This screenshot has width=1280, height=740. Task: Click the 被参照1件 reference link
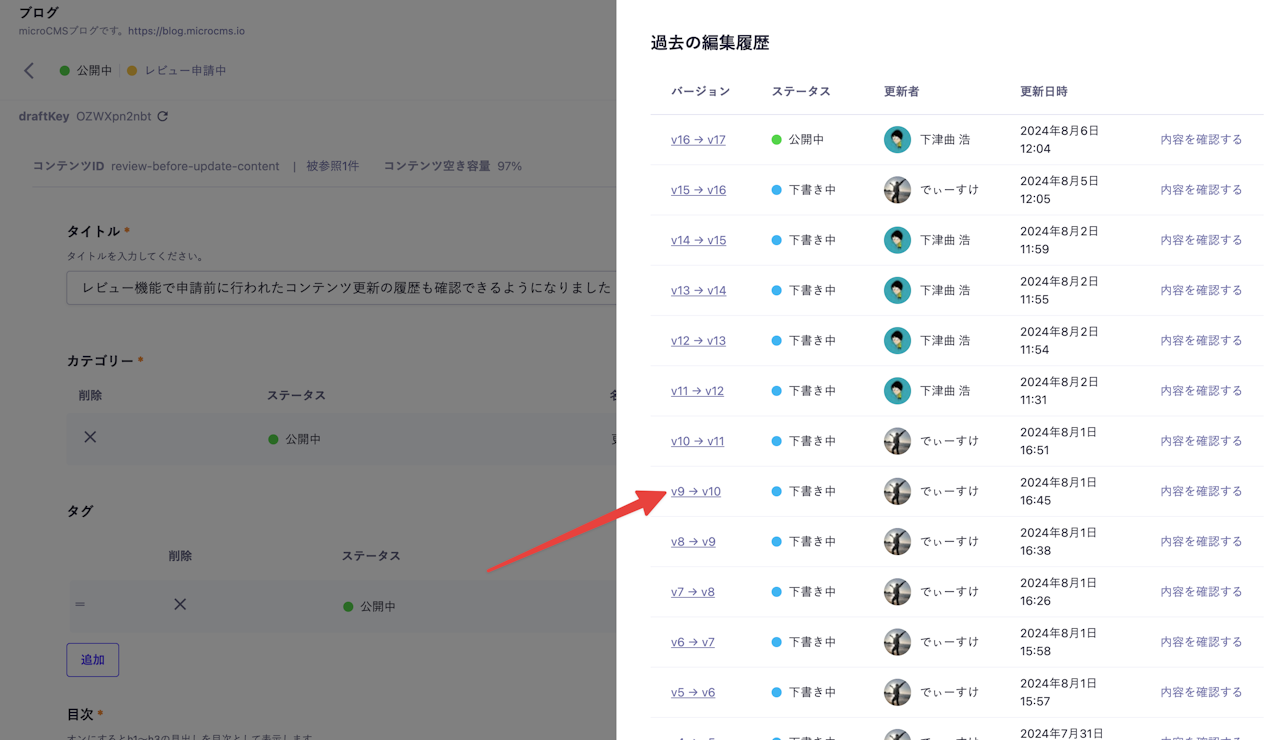(x=334, y=166)
